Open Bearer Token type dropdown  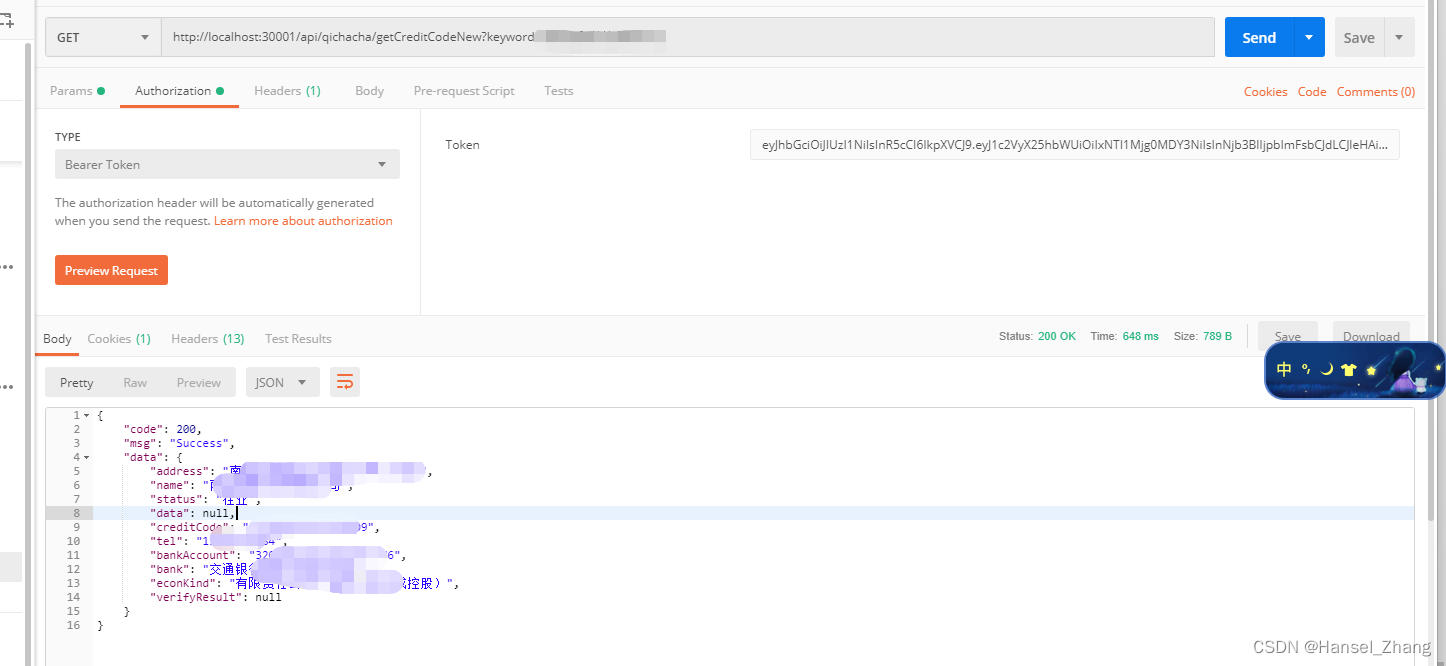[x=227, y=164]
